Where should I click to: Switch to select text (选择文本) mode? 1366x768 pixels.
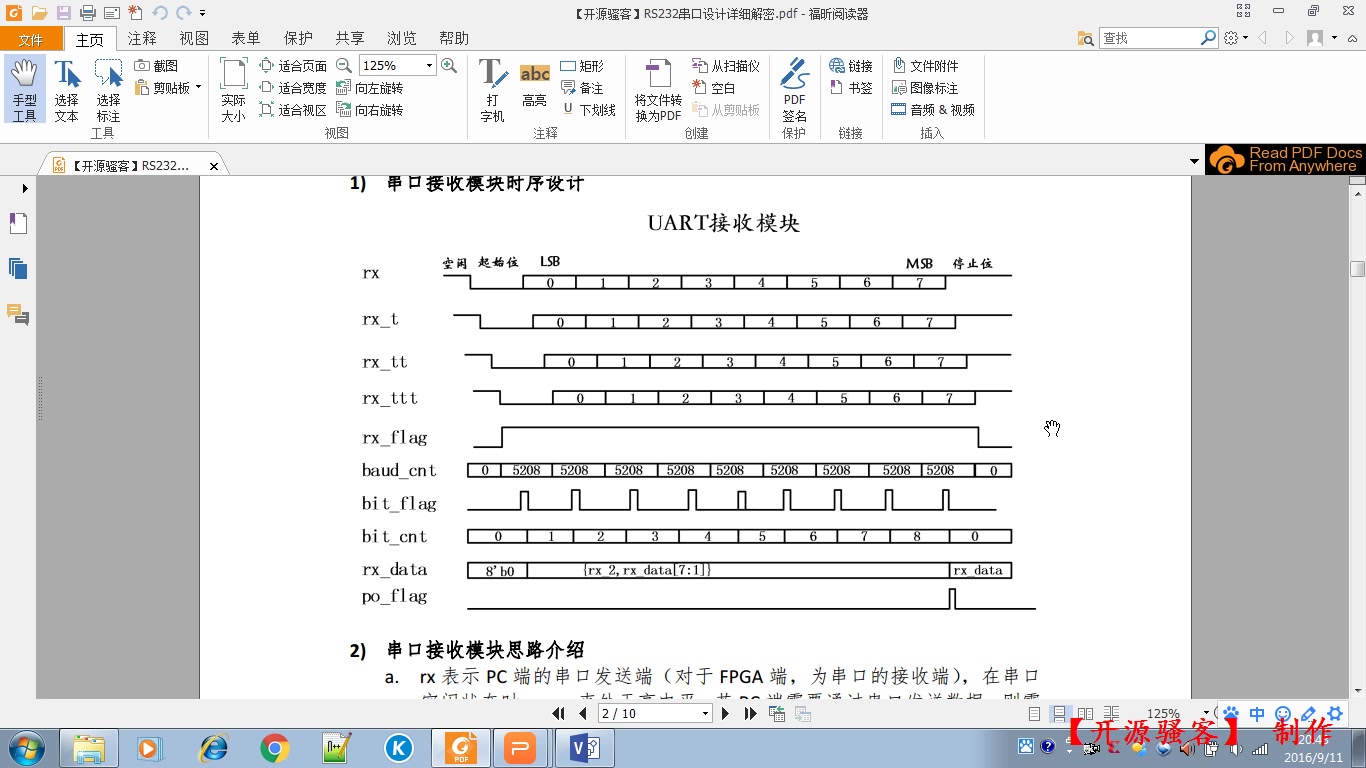[x=66, y=88]
